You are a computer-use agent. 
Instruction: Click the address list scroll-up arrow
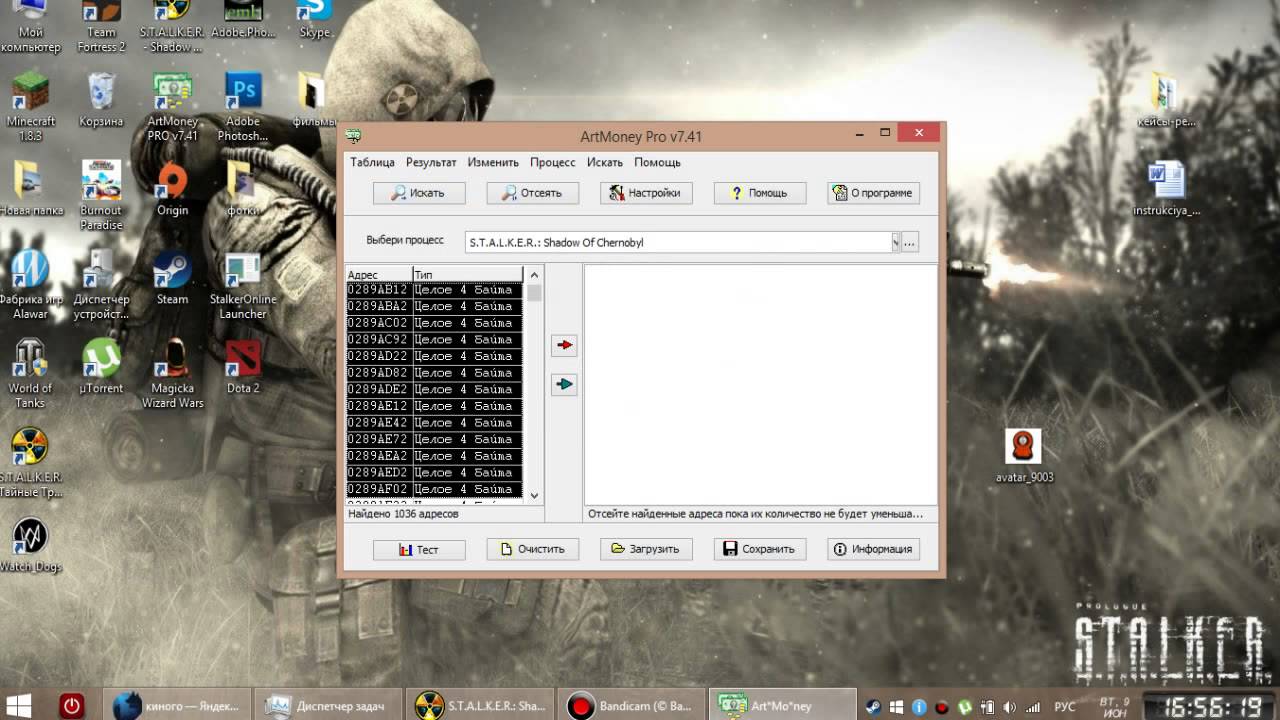pos(534,275)
